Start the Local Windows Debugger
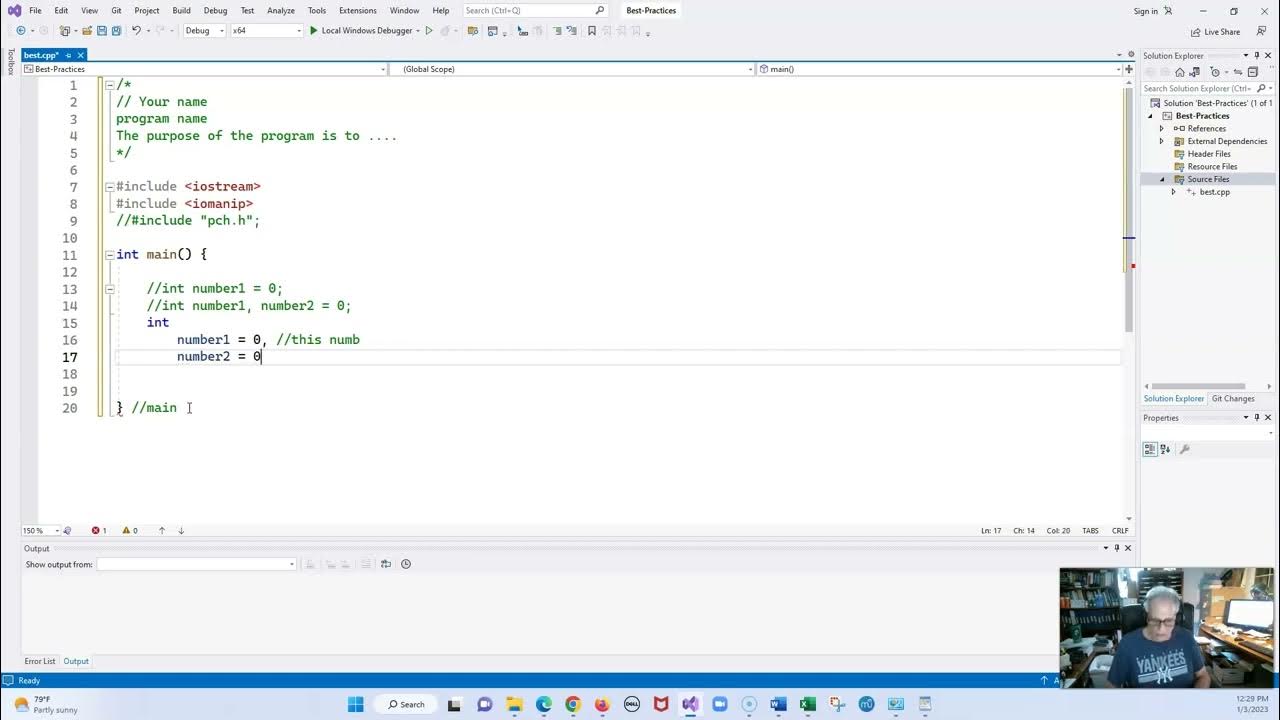Screen dimensions: 1280x720 point(364,31)
